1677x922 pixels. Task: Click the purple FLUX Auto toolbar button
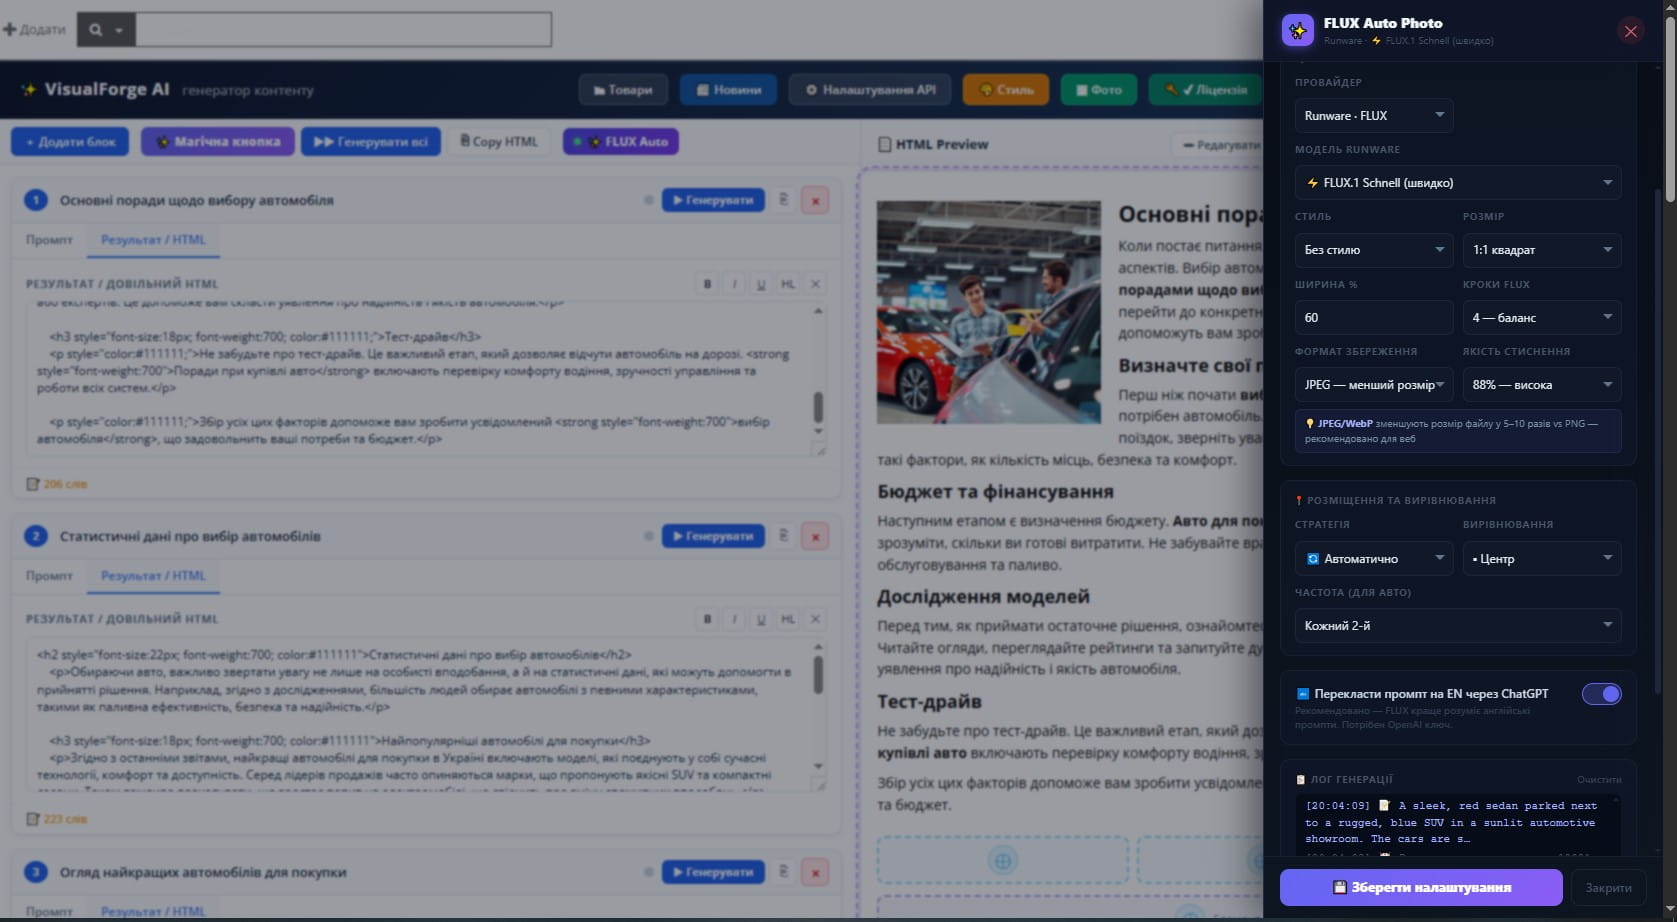(x=621, y=142)
